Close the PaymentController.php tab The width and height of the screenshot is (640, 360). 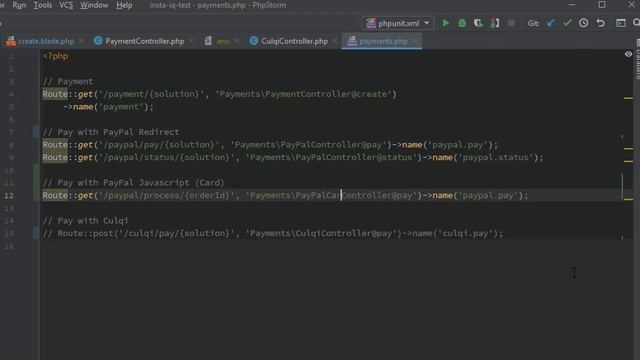(x=191, y=41)
